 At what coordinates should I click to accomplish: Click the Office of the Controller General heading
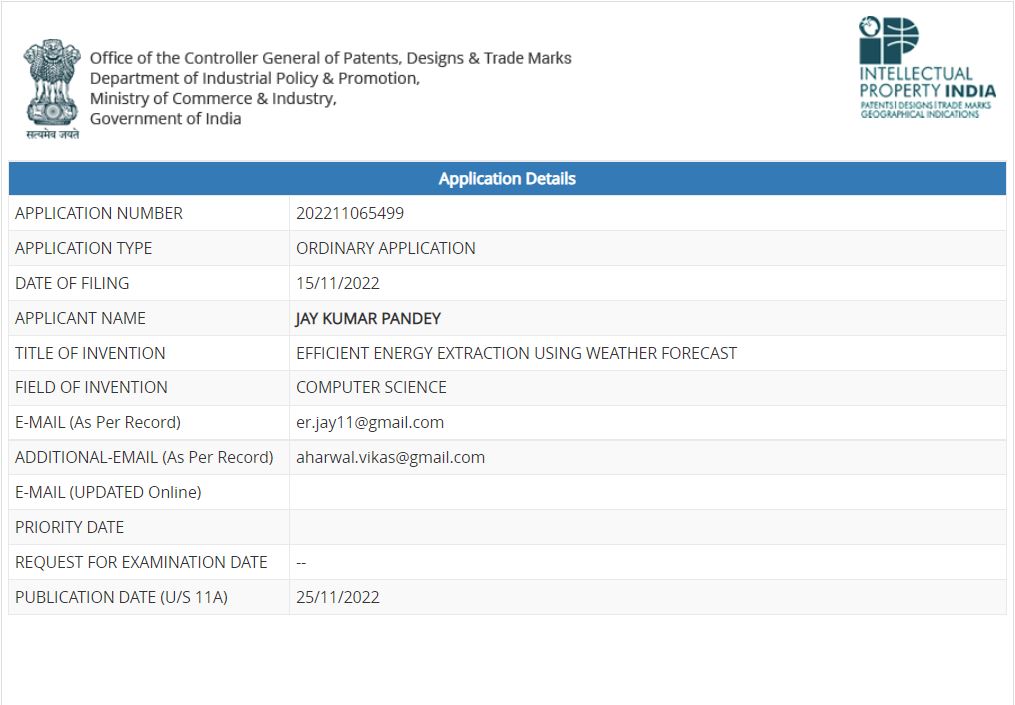click(330, 58)
